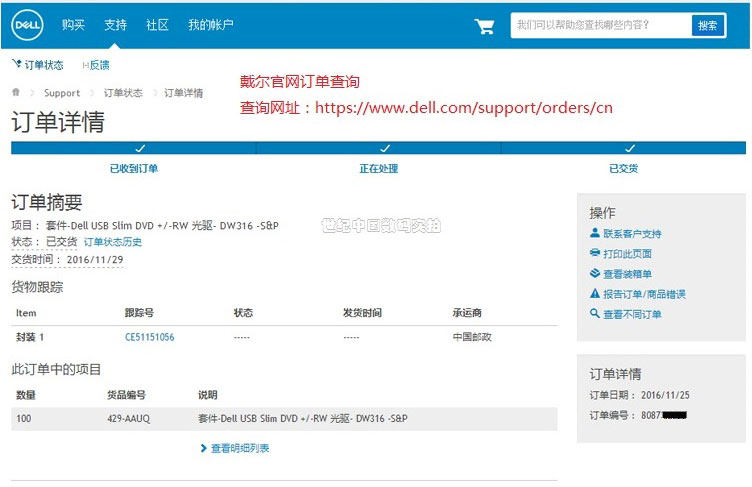The image size is (752, 487).
Task: Click the 货物跟踪 heading
Action: coord(37,287)
